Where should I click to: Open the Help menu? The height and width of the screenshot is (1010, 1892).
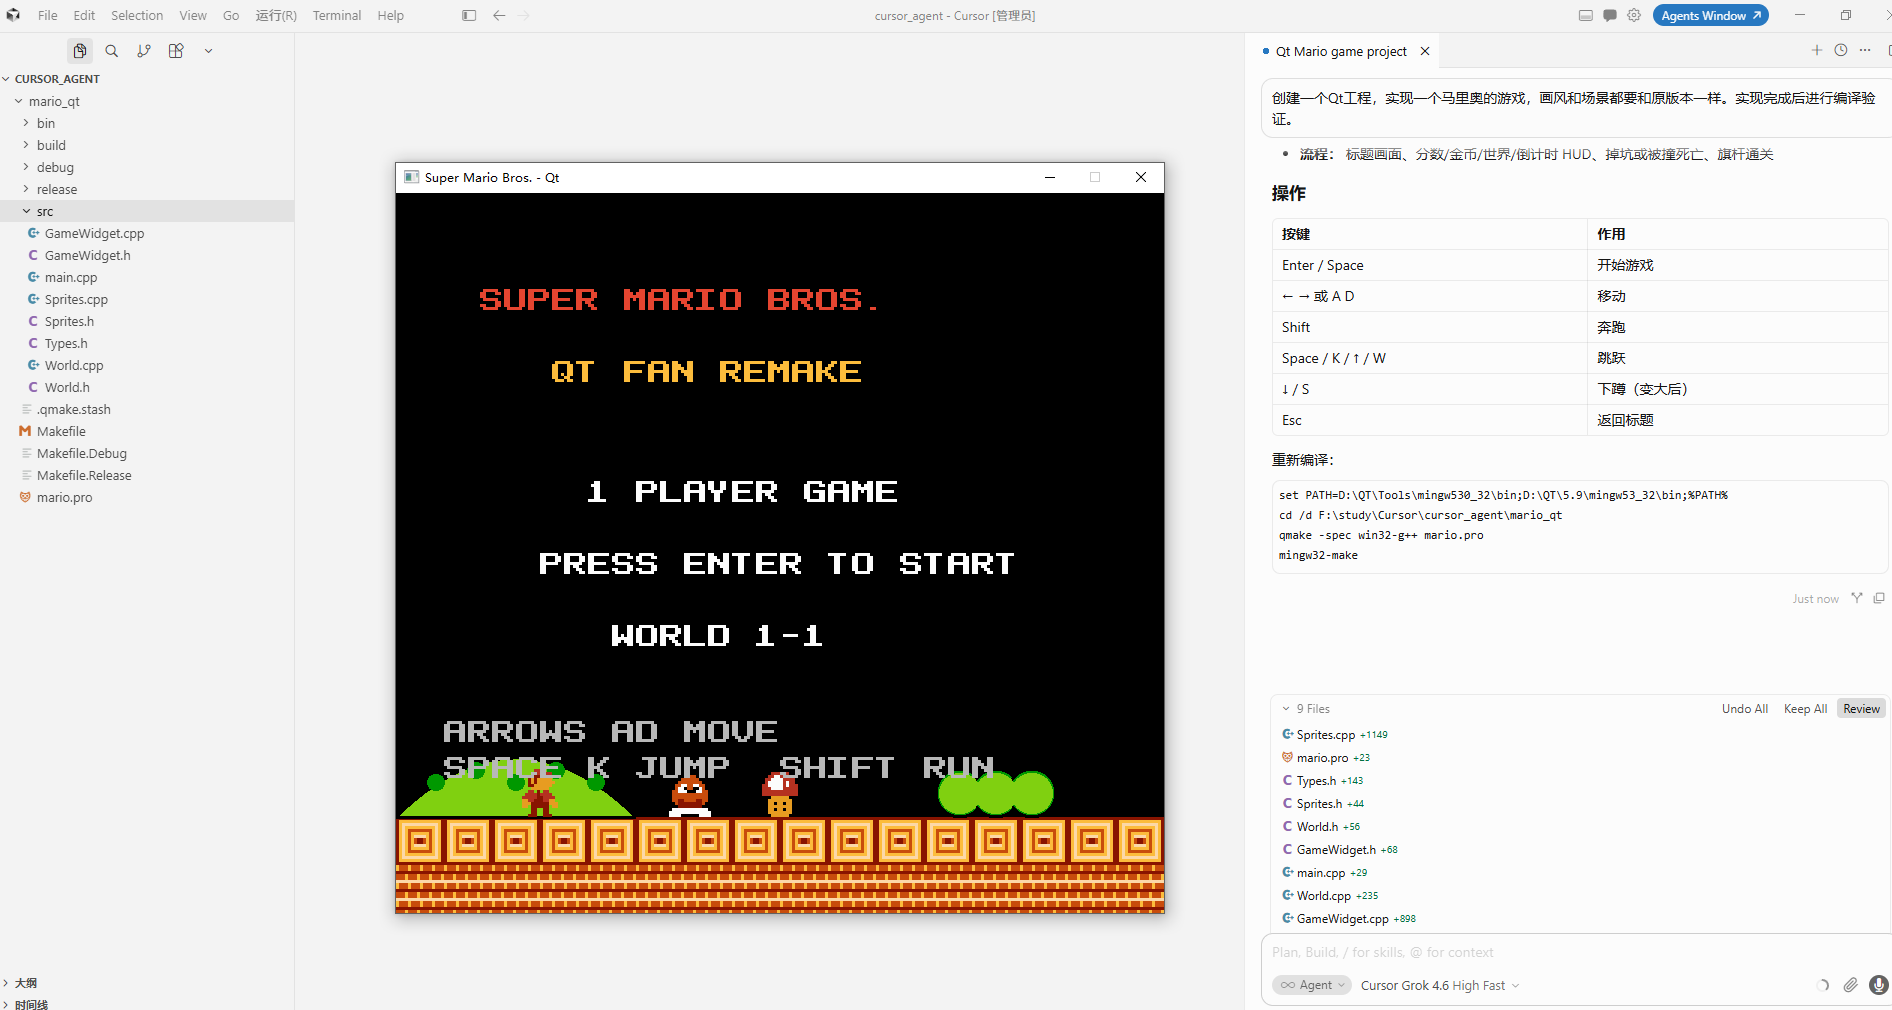[391, 15]
